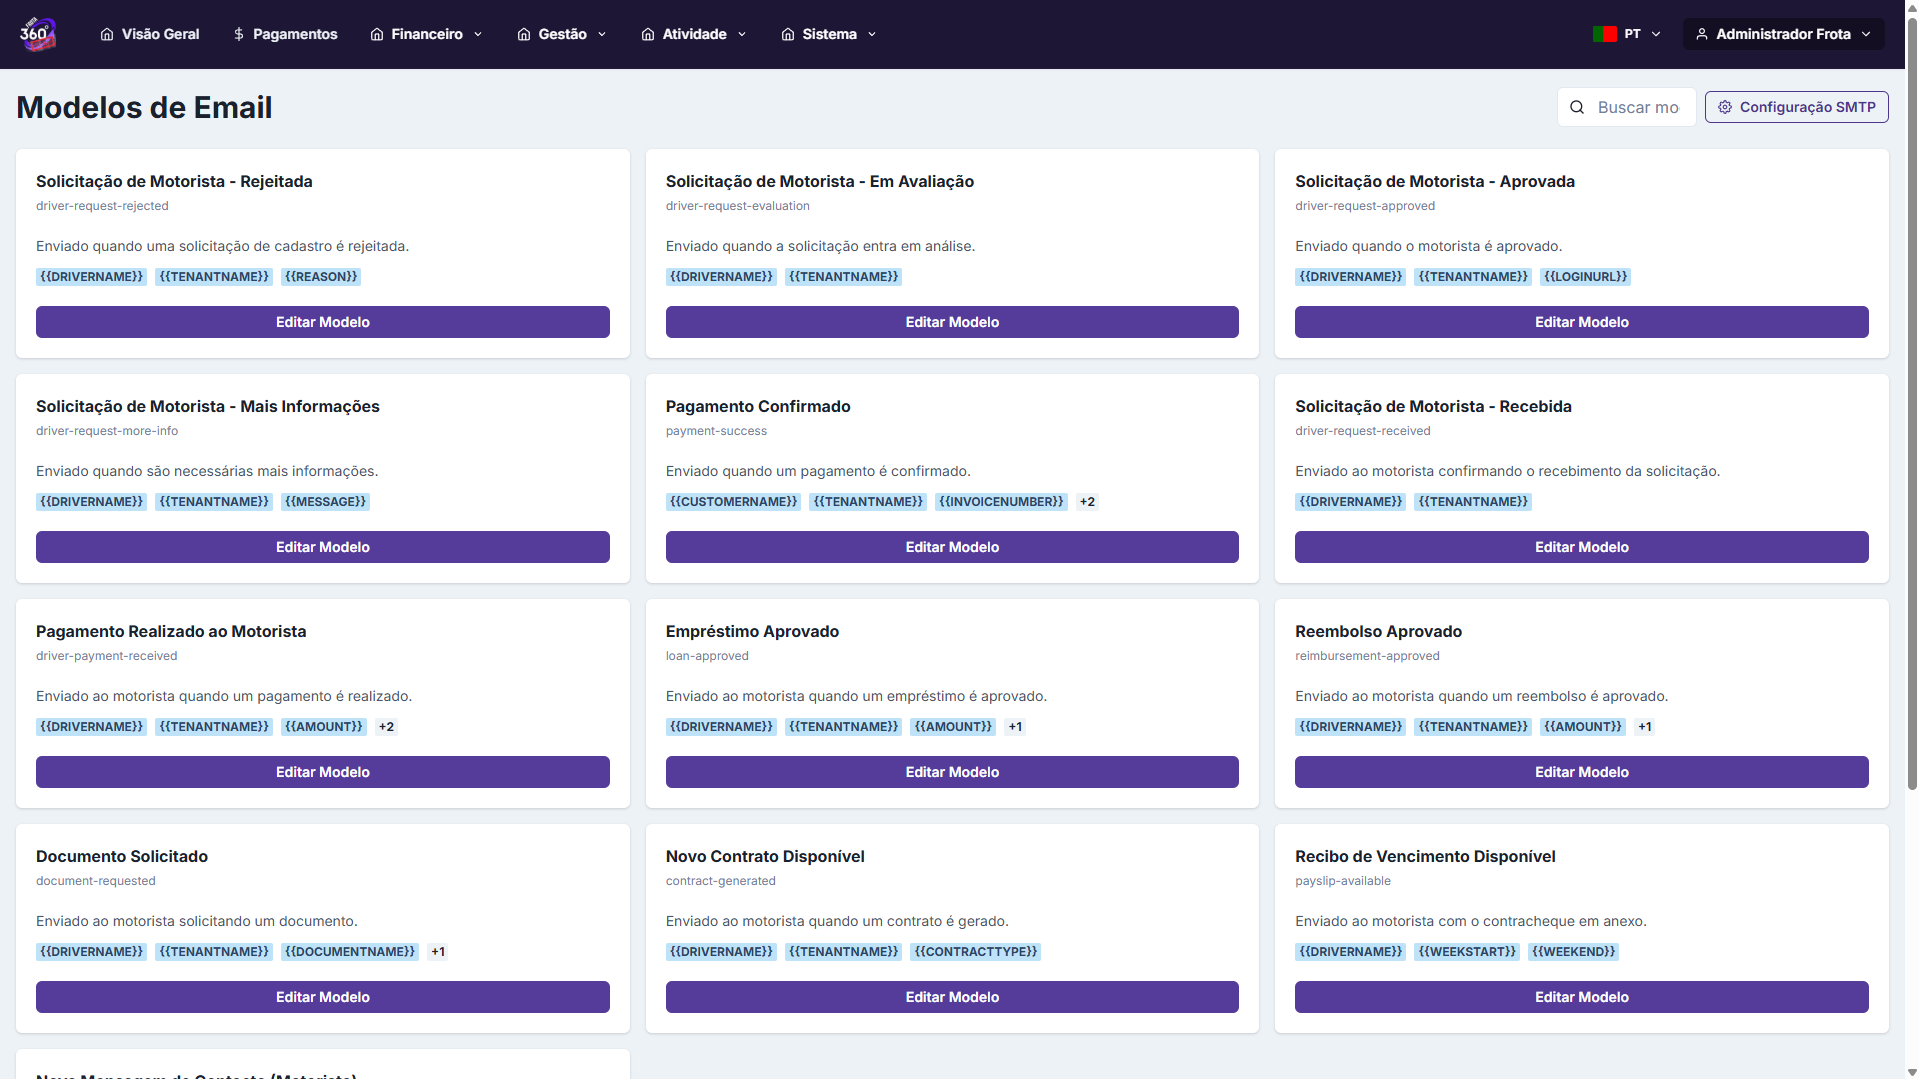The width and height of the screenshot is (1919, 1079).
Task: Click the search magnifier icon
Action: pyautogui.click(x=1577, y=107)
